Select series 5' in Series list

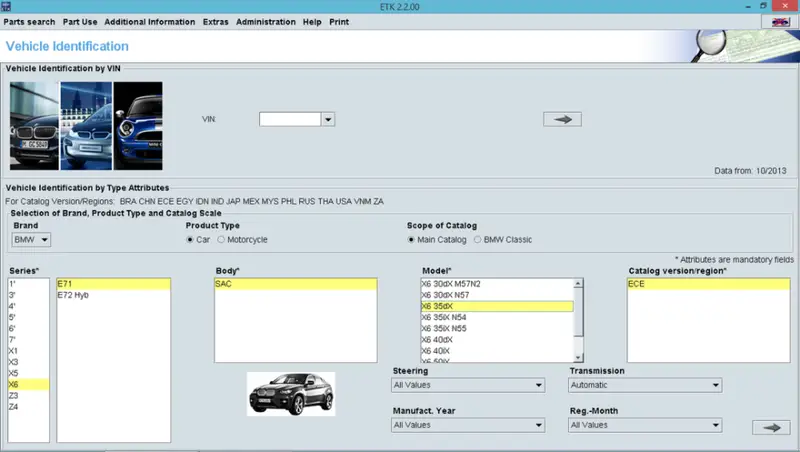(x=29, y=317)
